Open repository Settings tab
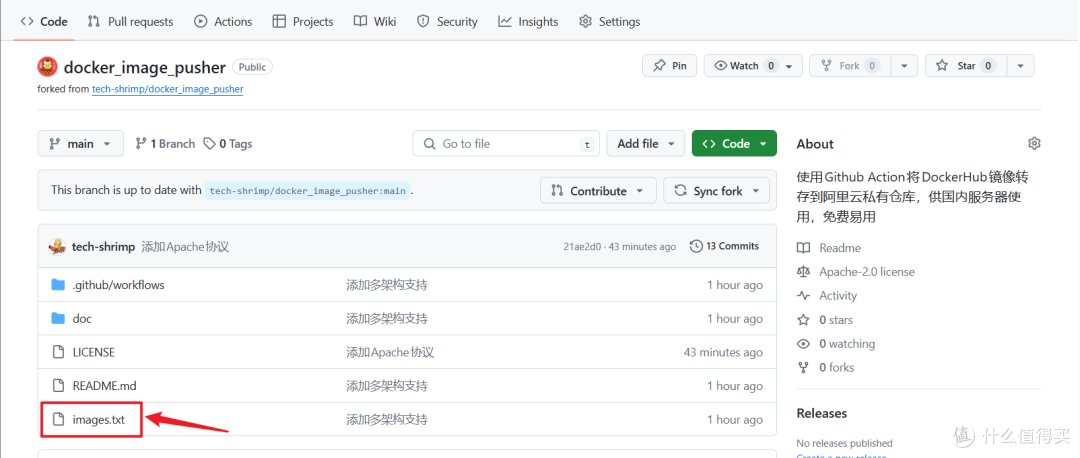 610,21
